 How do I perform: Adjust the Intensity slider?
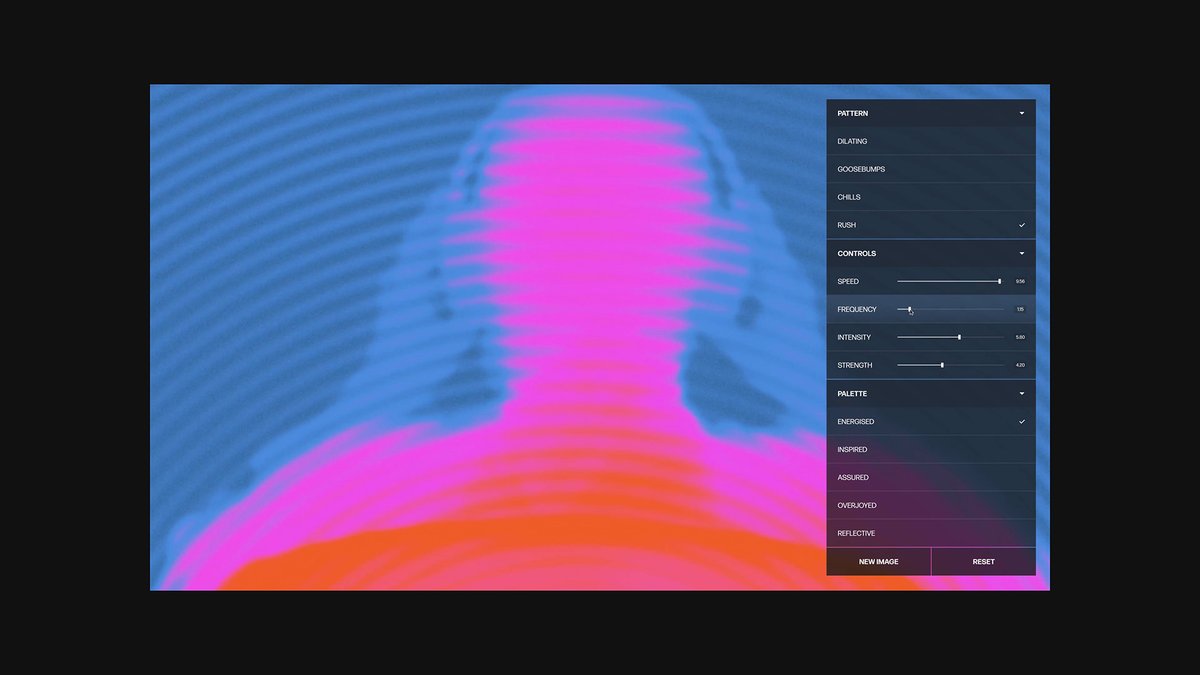(950, 337)
